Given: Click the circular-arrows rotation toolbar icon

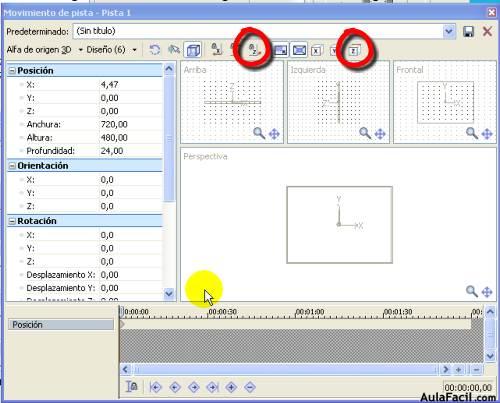Looking at the screenshot, I should pyautogui.click(x=154, y=50).
